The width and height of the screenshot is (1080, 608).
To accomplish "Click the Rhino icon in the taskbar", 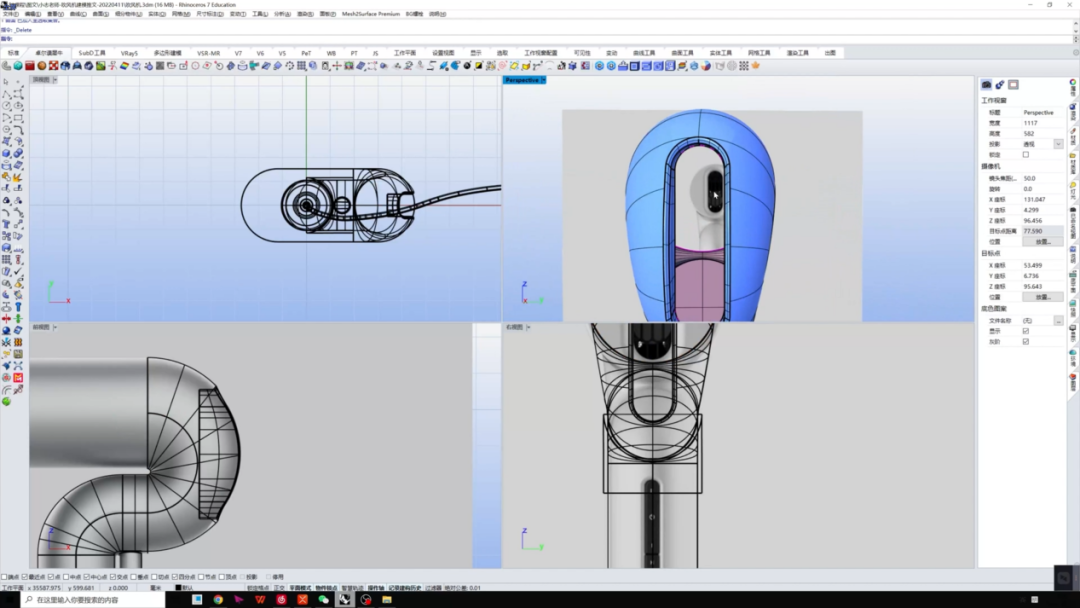I will (x=344, y=600).
